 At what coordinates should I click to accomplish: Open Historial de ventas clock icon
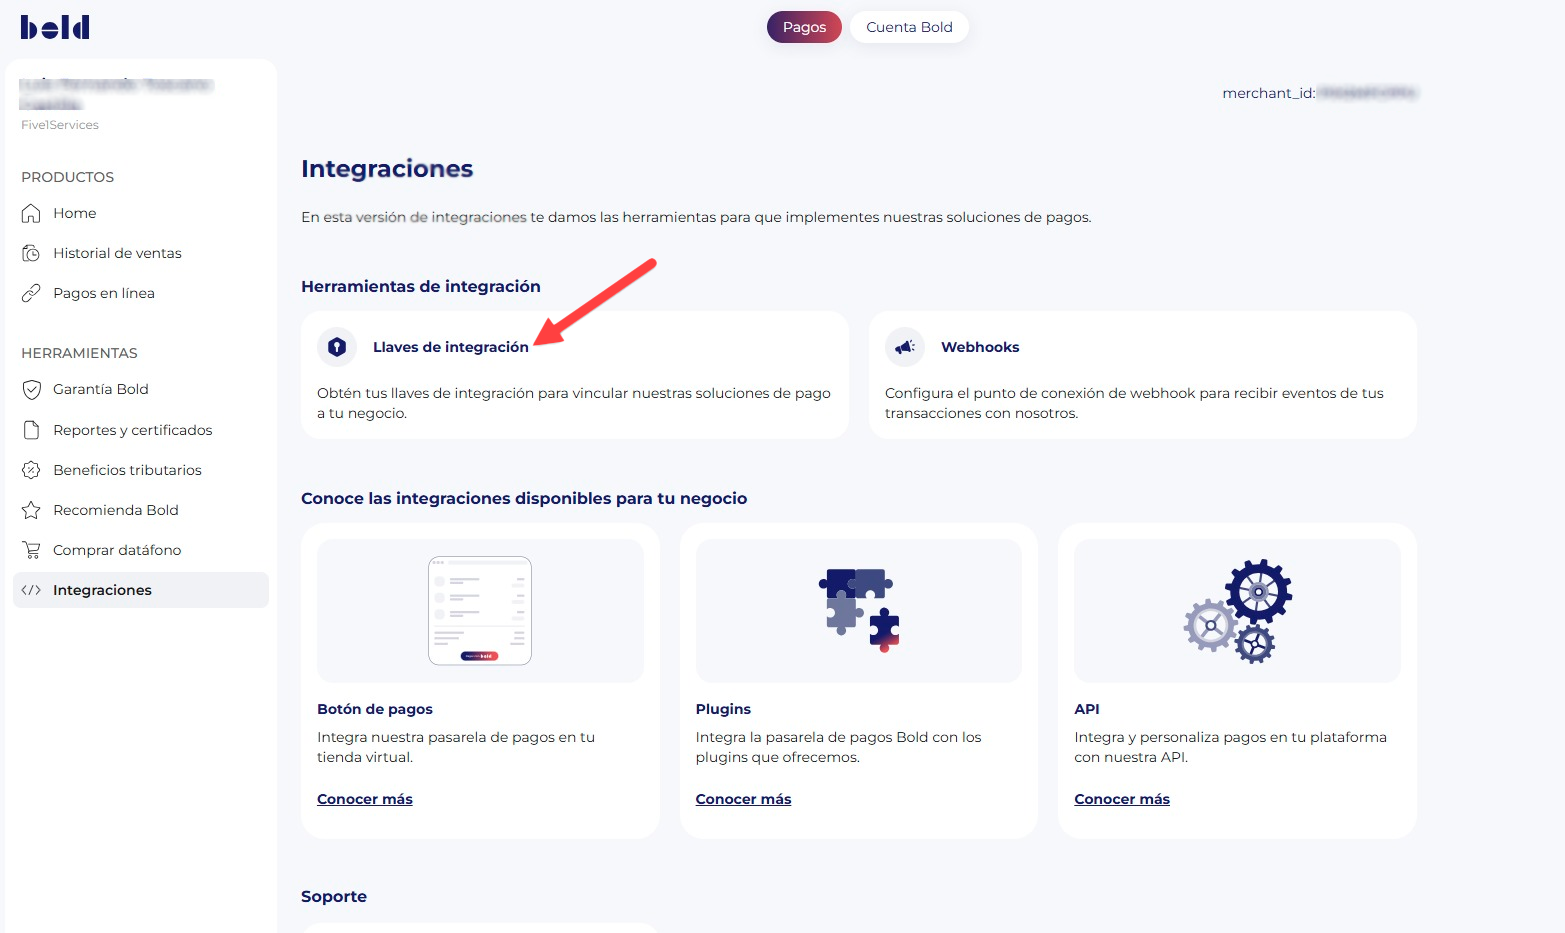(x=31, y=253)
